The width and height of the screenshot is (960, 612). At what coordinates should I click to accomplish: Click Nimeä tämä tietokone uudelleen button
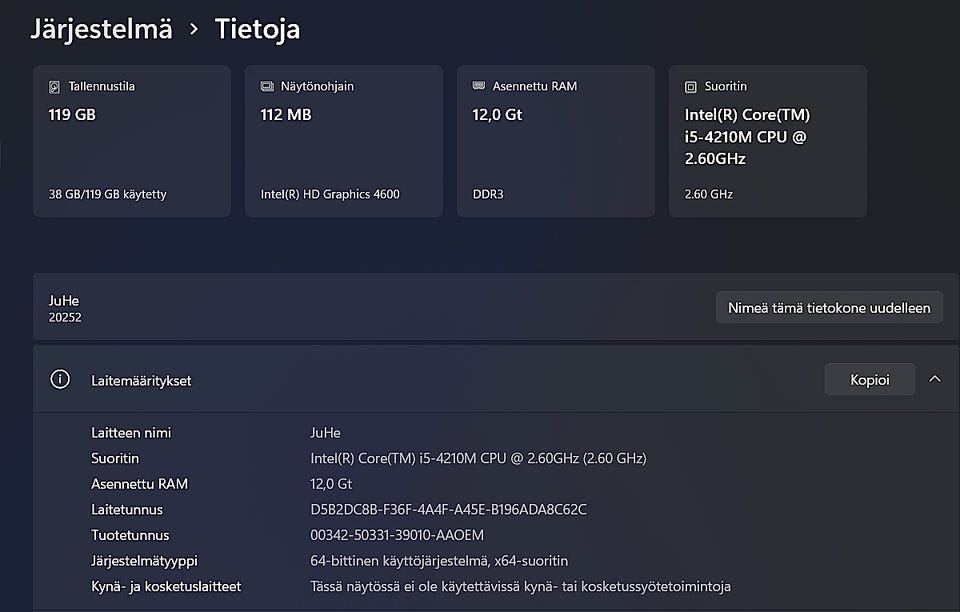click(x=829, y=307)
